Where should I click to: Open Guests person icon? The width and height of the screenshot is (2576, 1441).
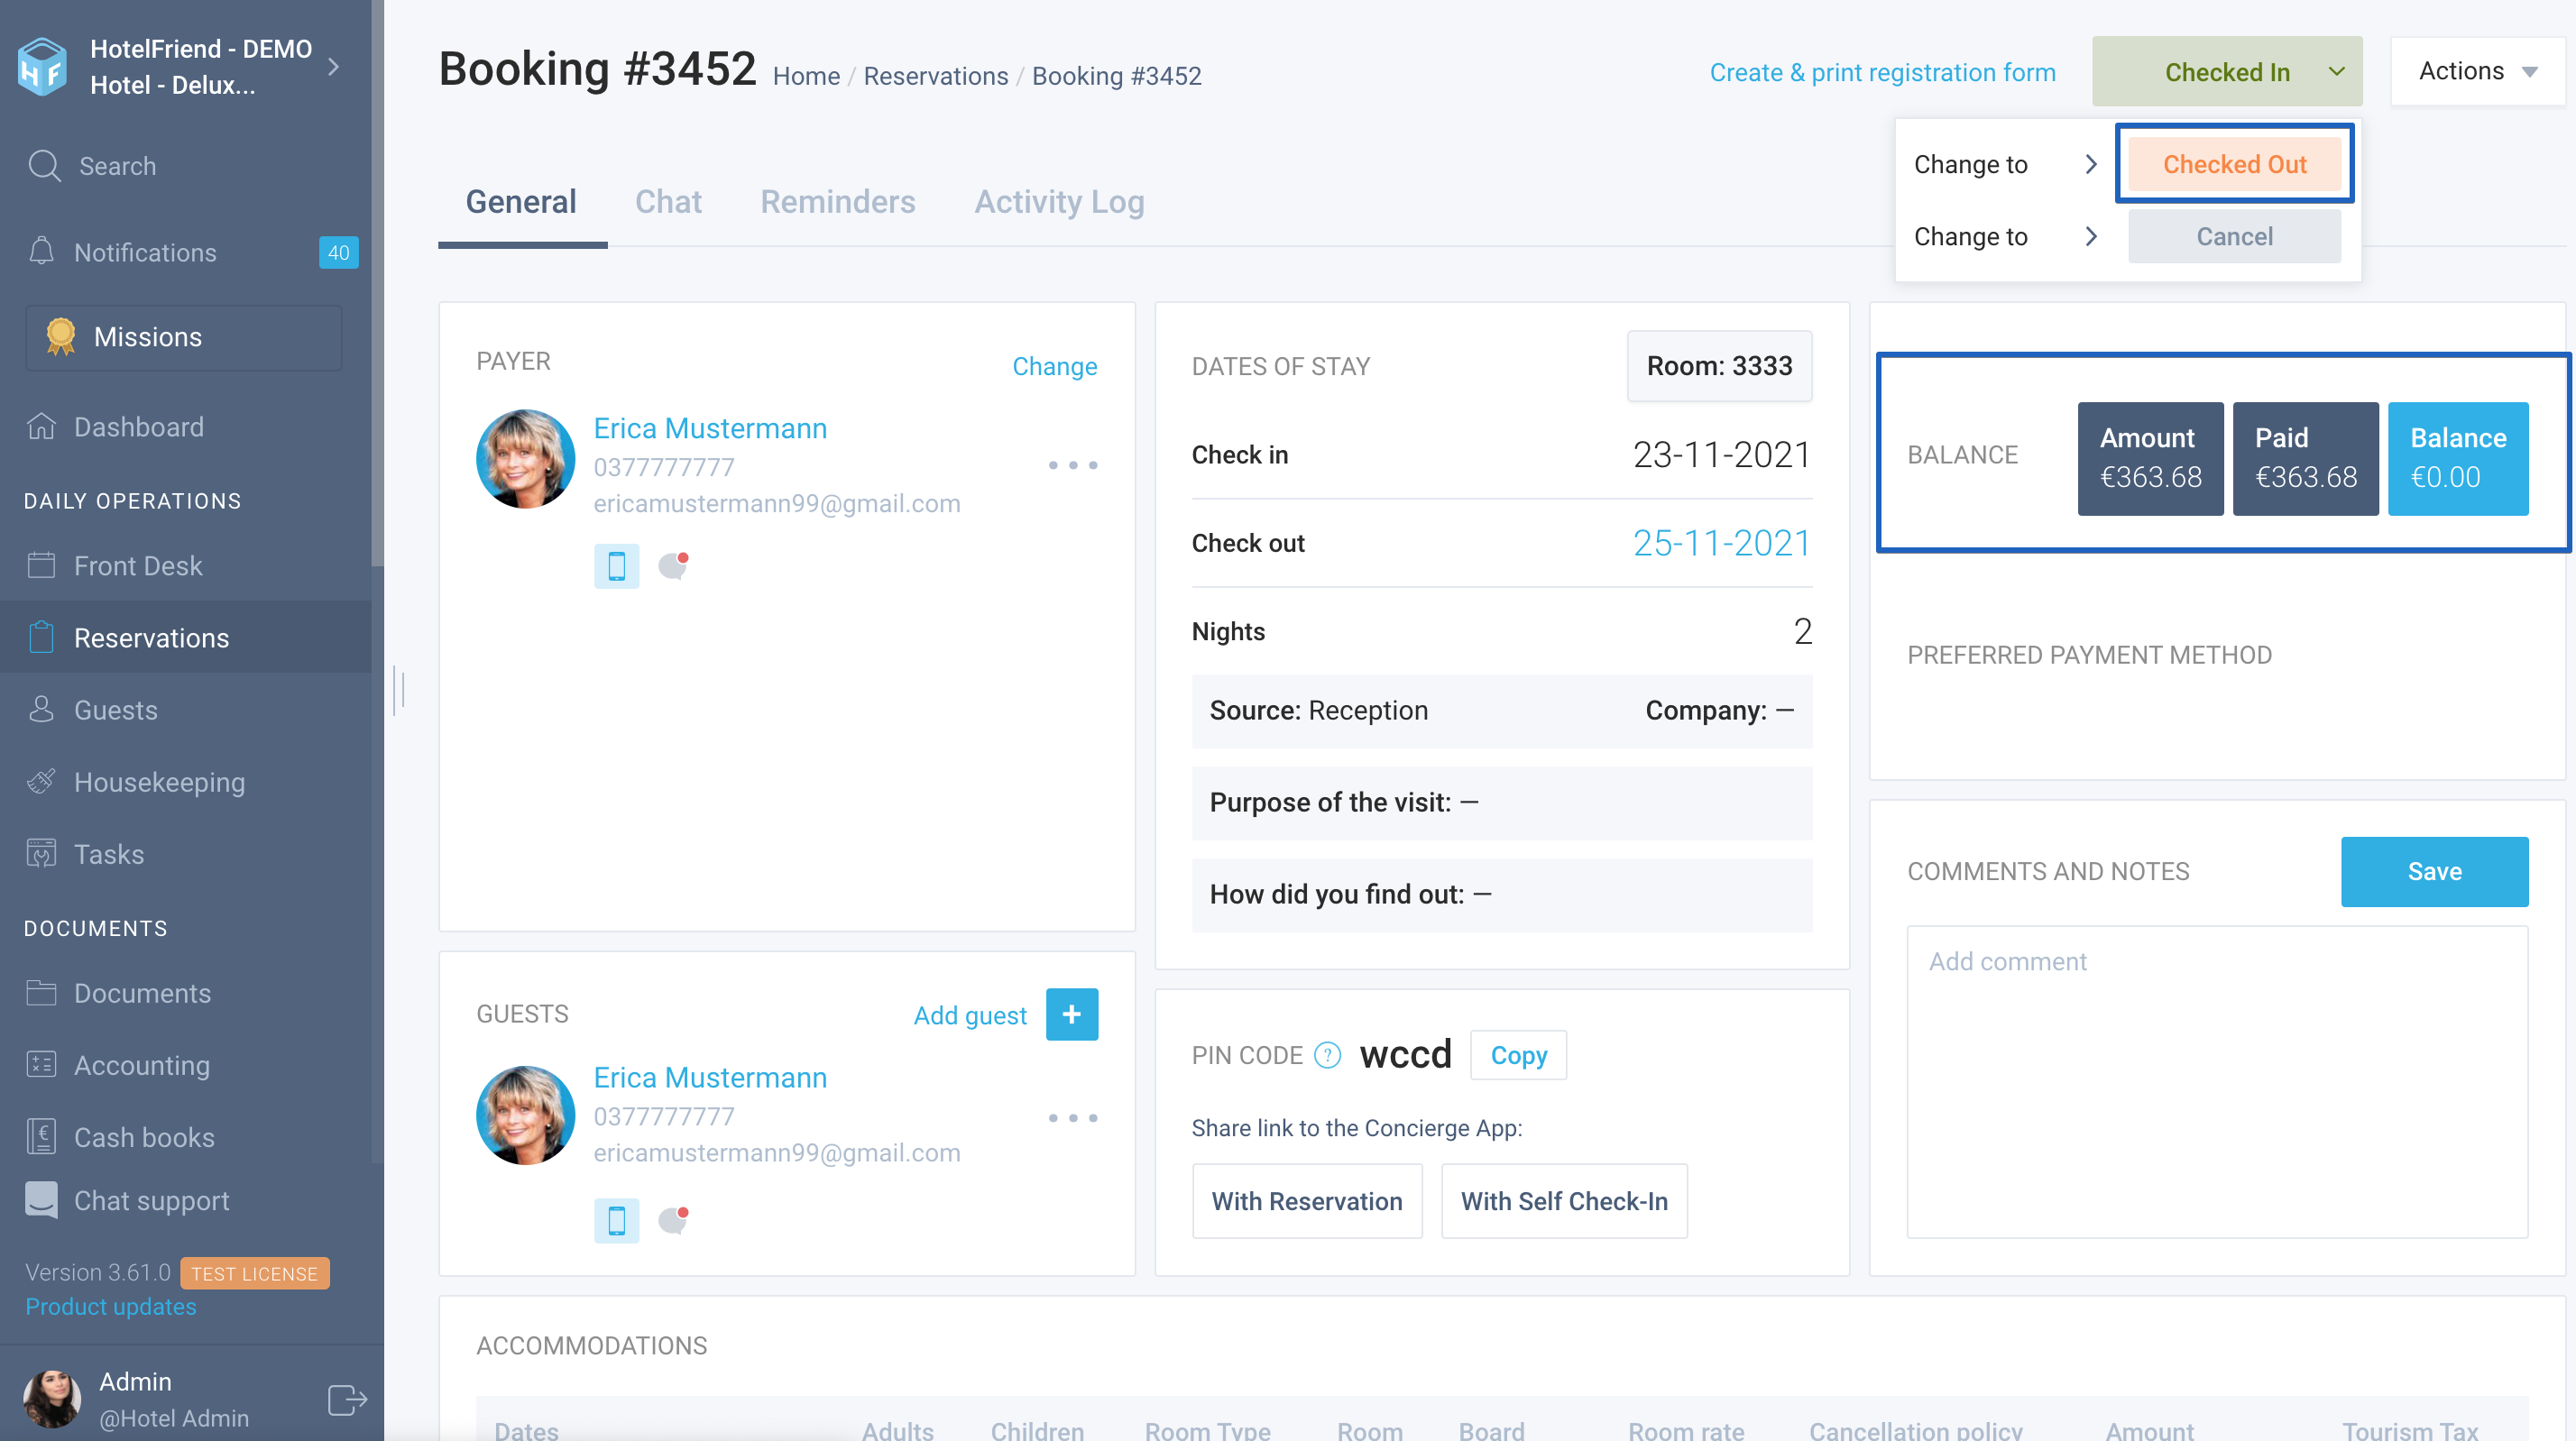pyautogui.click(x=41, y=709)
